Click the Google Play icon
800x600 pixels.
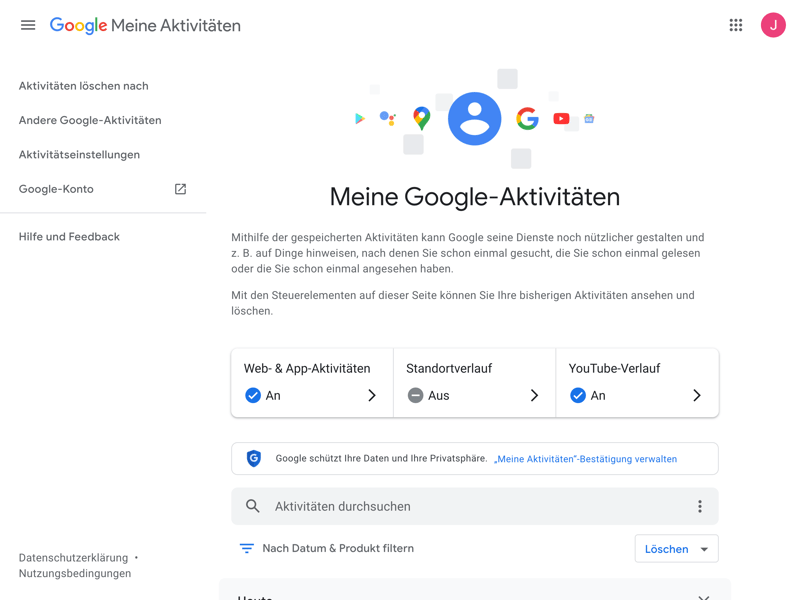pos(360,119)
